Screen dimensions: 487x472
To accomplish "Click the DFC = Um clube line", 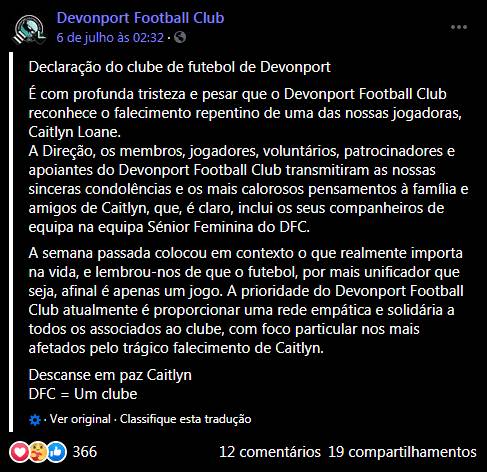I will point(83,394).
